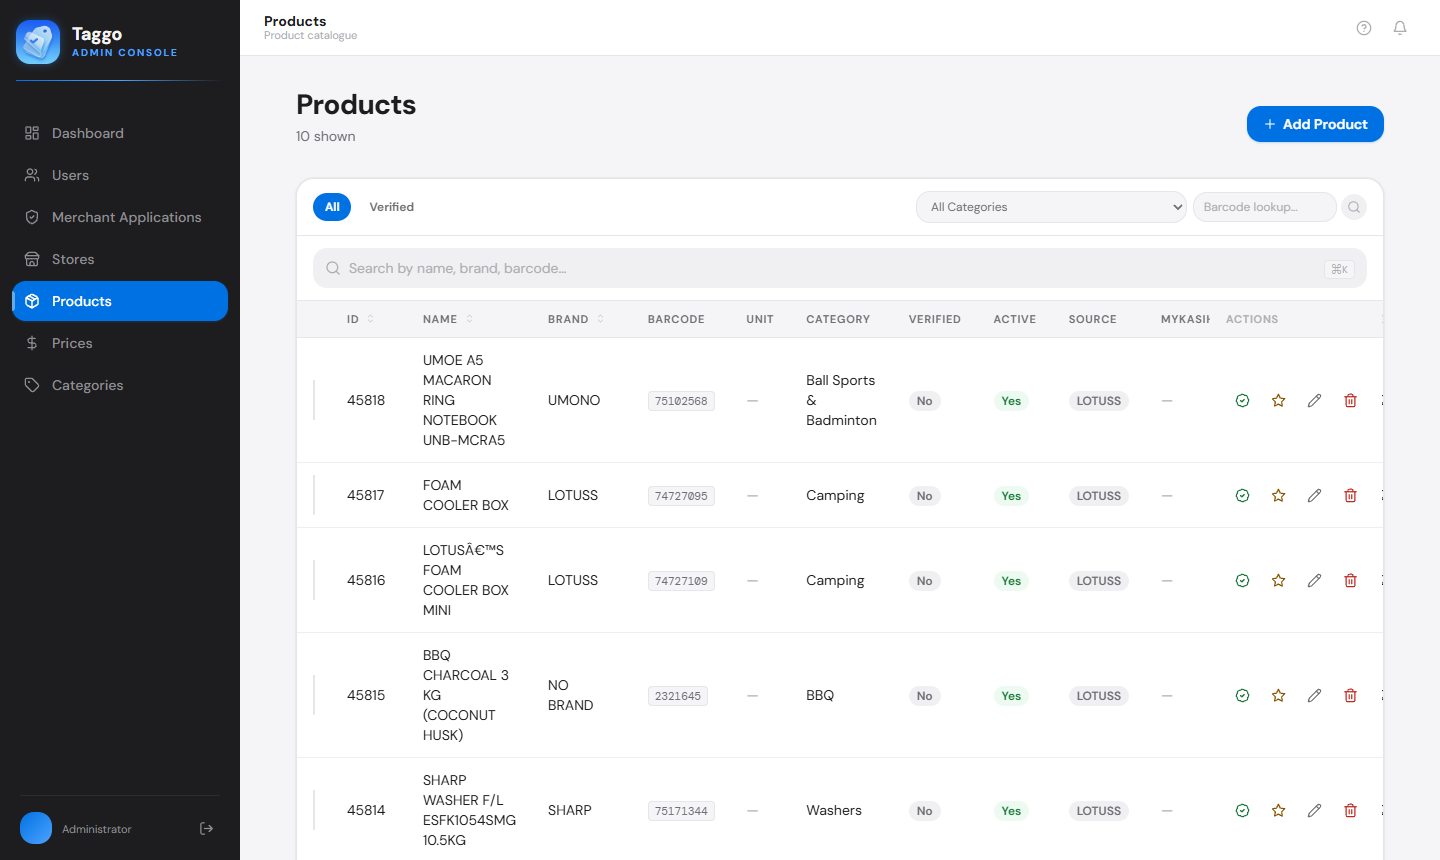Open notifications bell
Screen dimensions: 1440x860
coord(1400,28)
